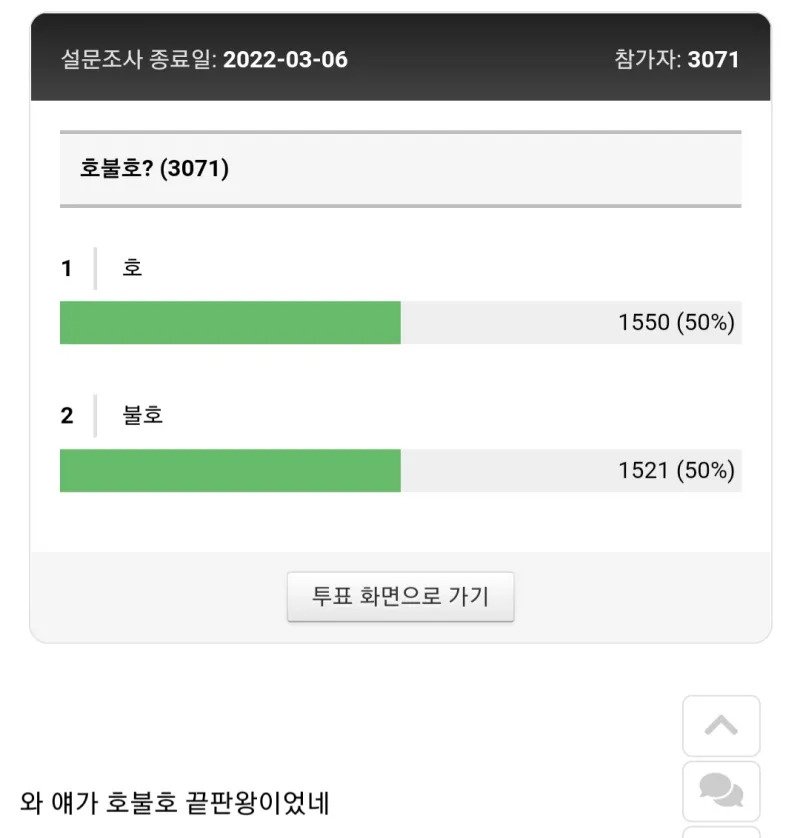Viewport: 800px width, 838px height.
Task: Click the 1550 (50%) result count
Action: coord(676,323)
